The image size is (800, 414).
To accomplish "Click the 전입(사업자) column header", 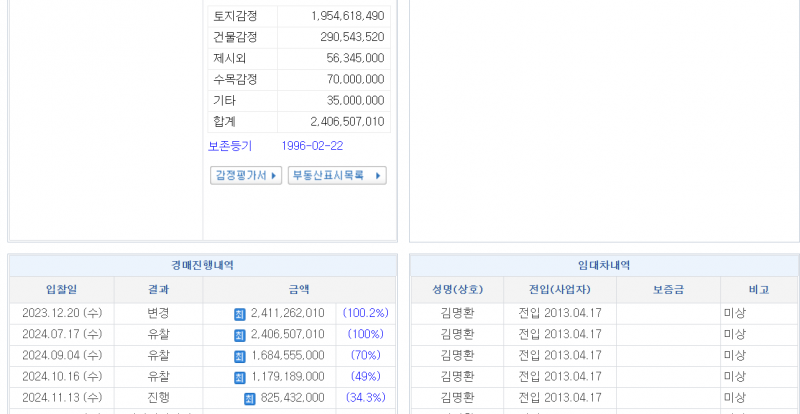I will coord(560,290).
